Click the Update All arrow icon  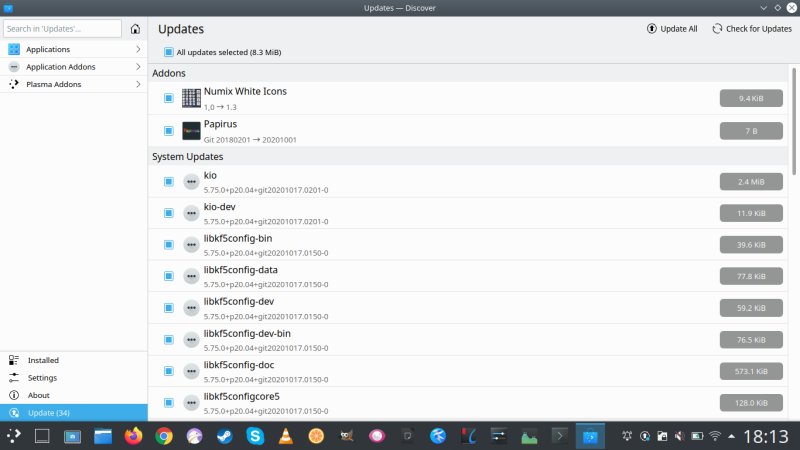[652, 29]
